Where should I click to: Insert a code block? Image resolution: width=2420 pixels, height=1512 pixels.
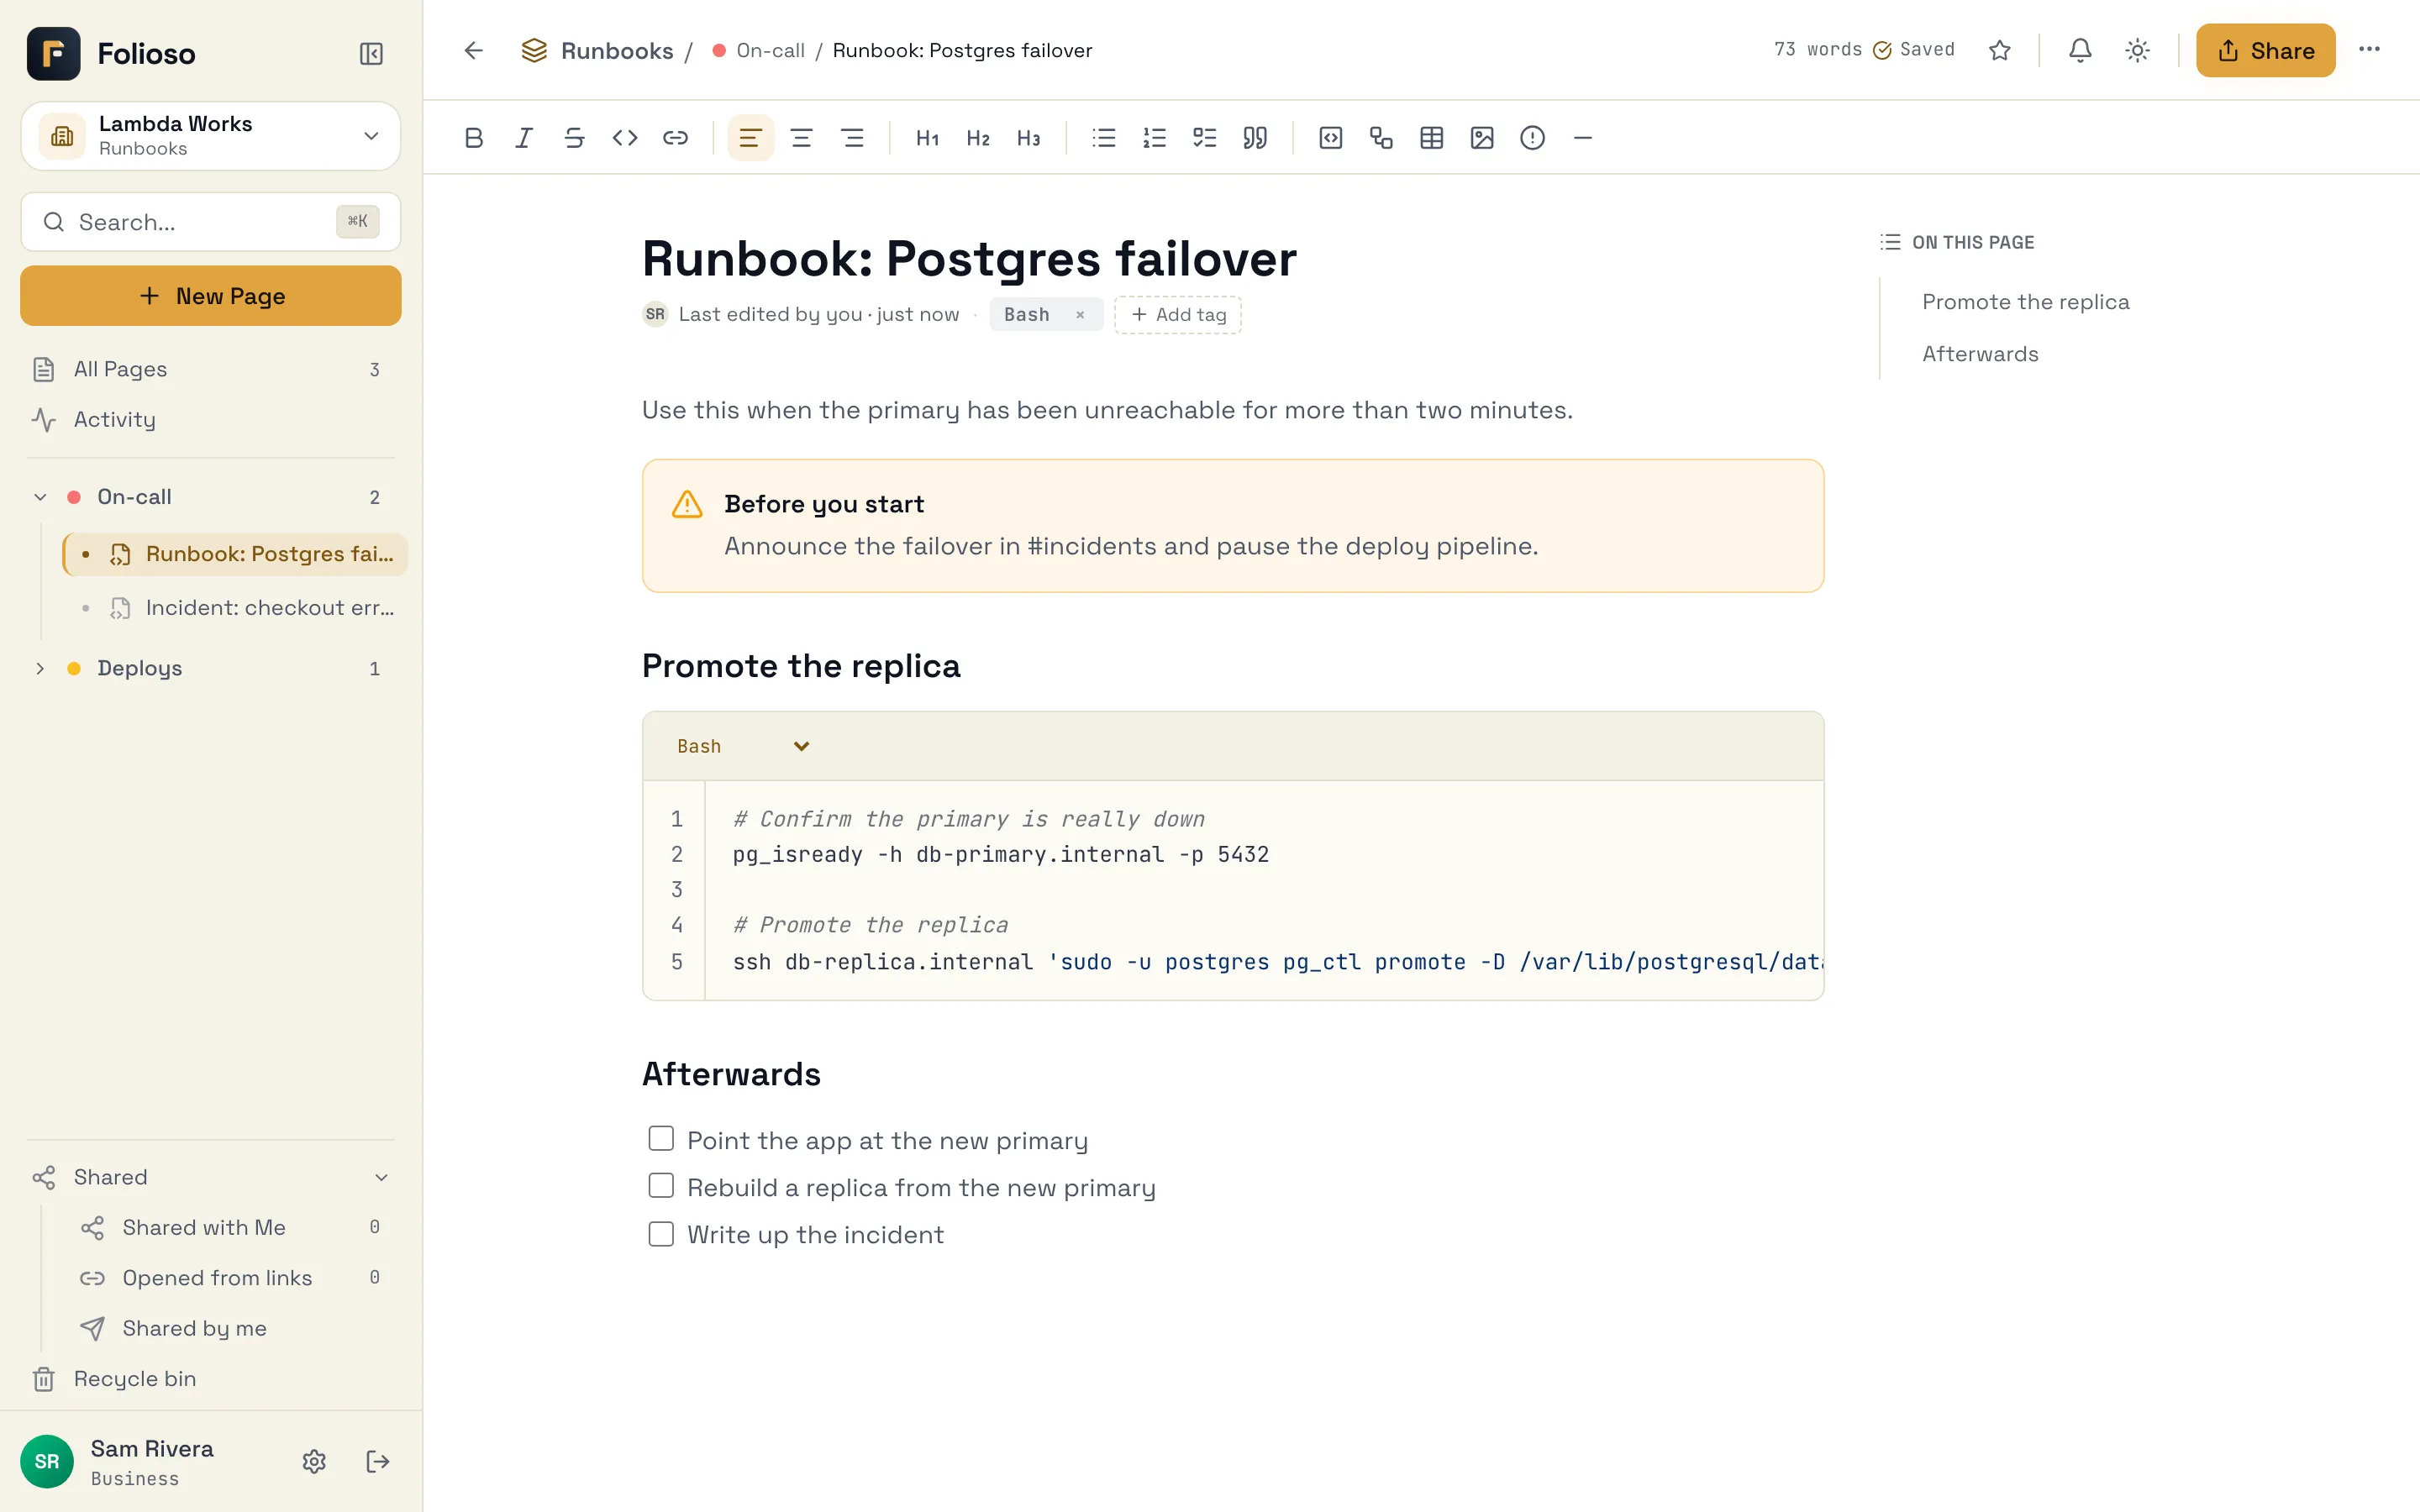(x=1330, y=138)
